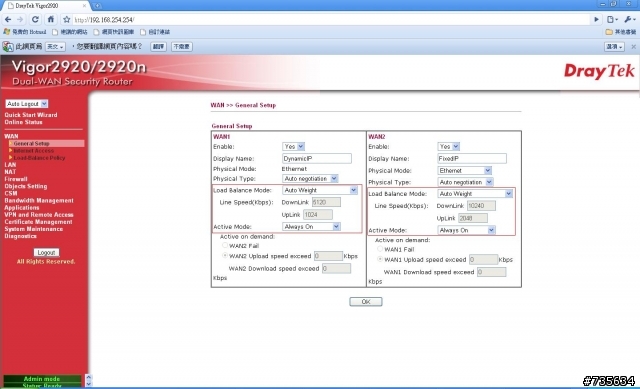Click the decline translation button
Screen dimensions: 640x389
click(182, 47)
